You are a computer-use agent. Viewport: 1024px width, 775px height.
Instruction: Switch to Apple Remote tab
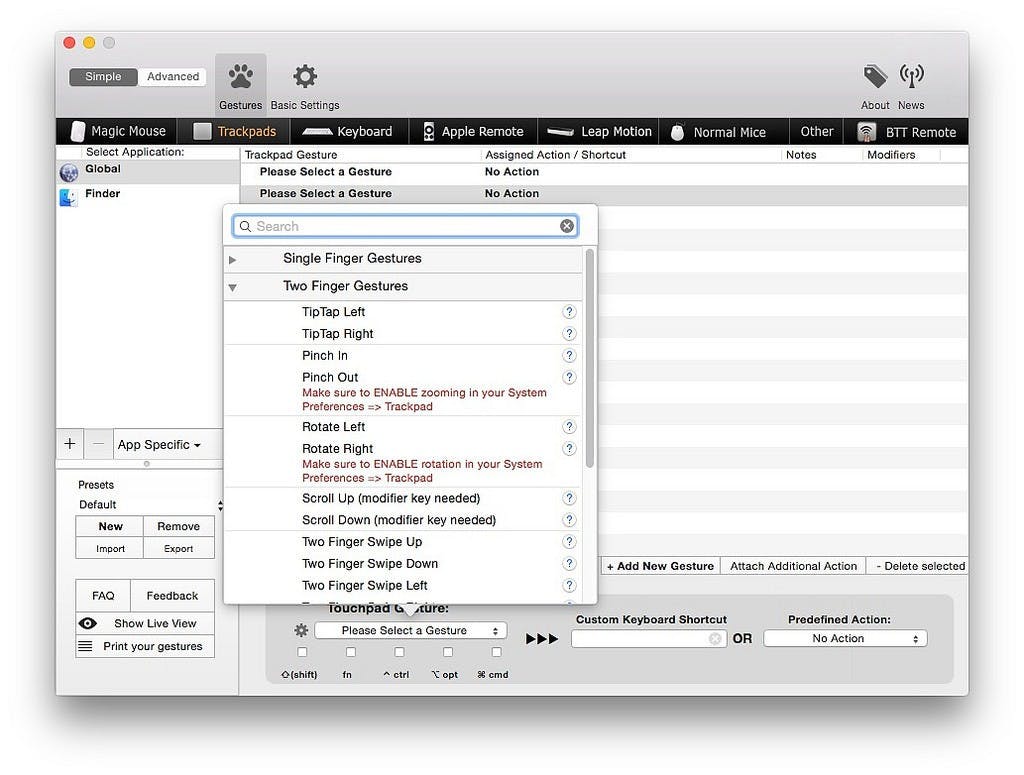(473, 131)
